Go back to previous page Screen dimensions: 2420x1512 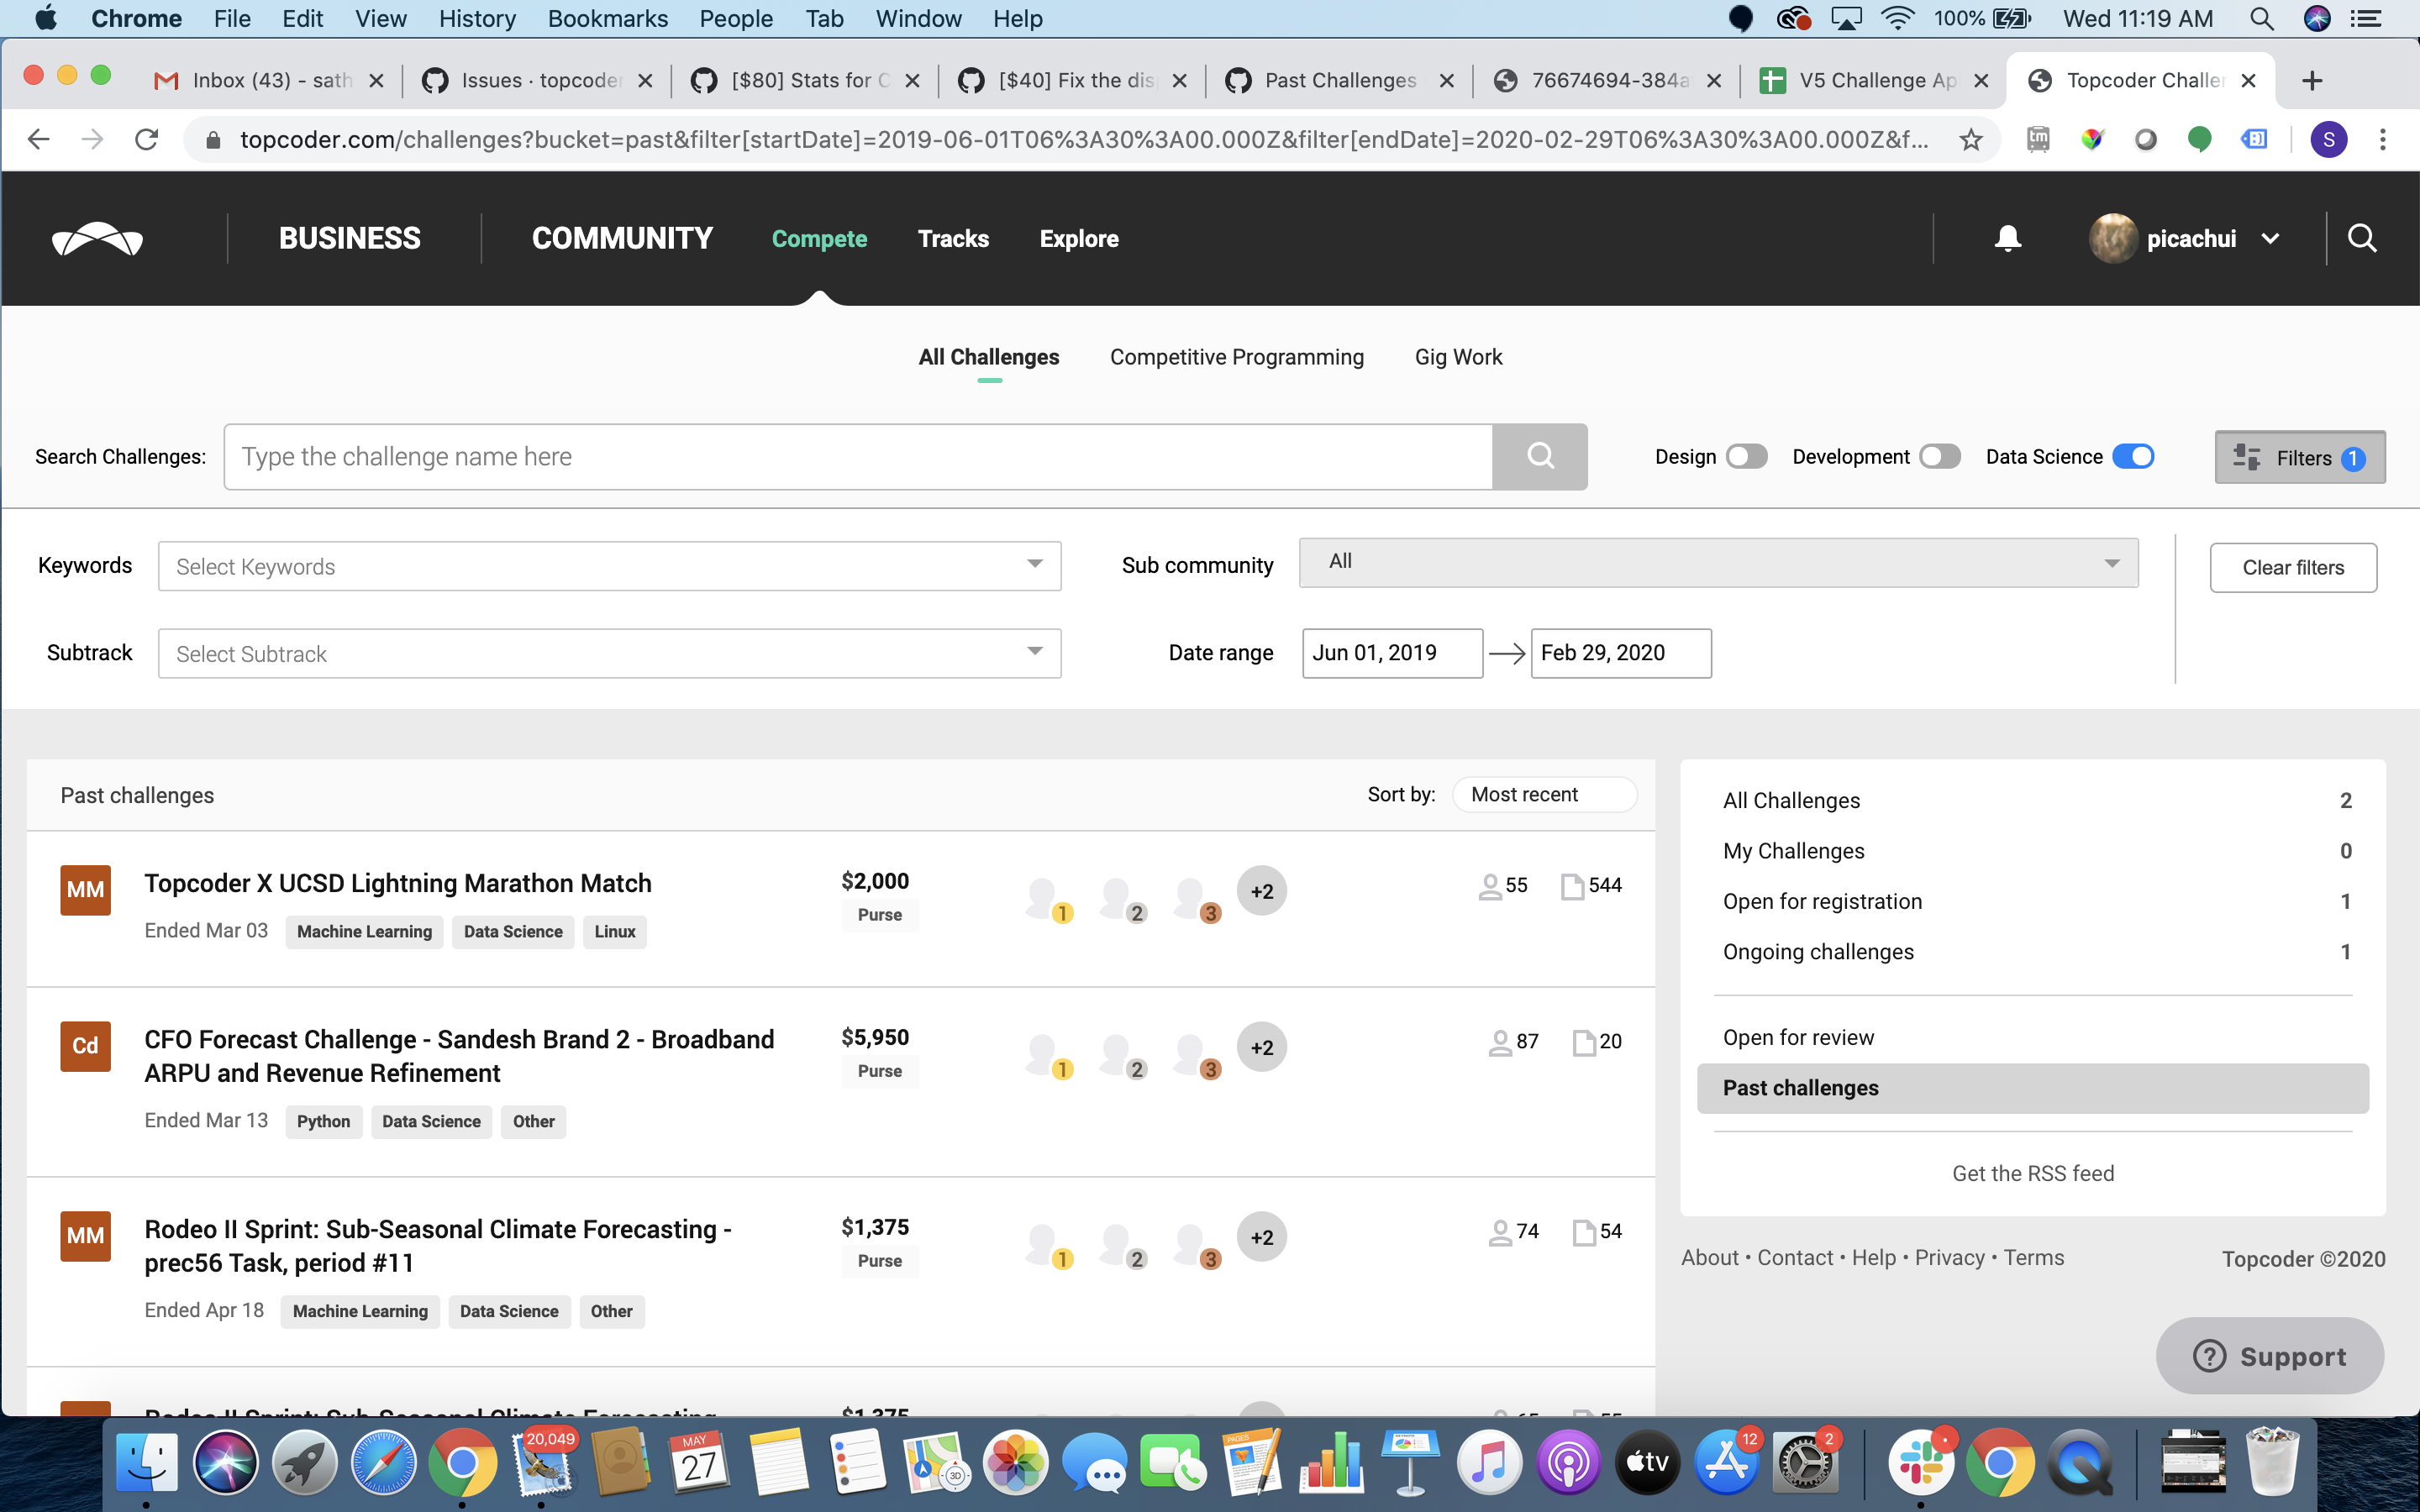coord(39,139)
